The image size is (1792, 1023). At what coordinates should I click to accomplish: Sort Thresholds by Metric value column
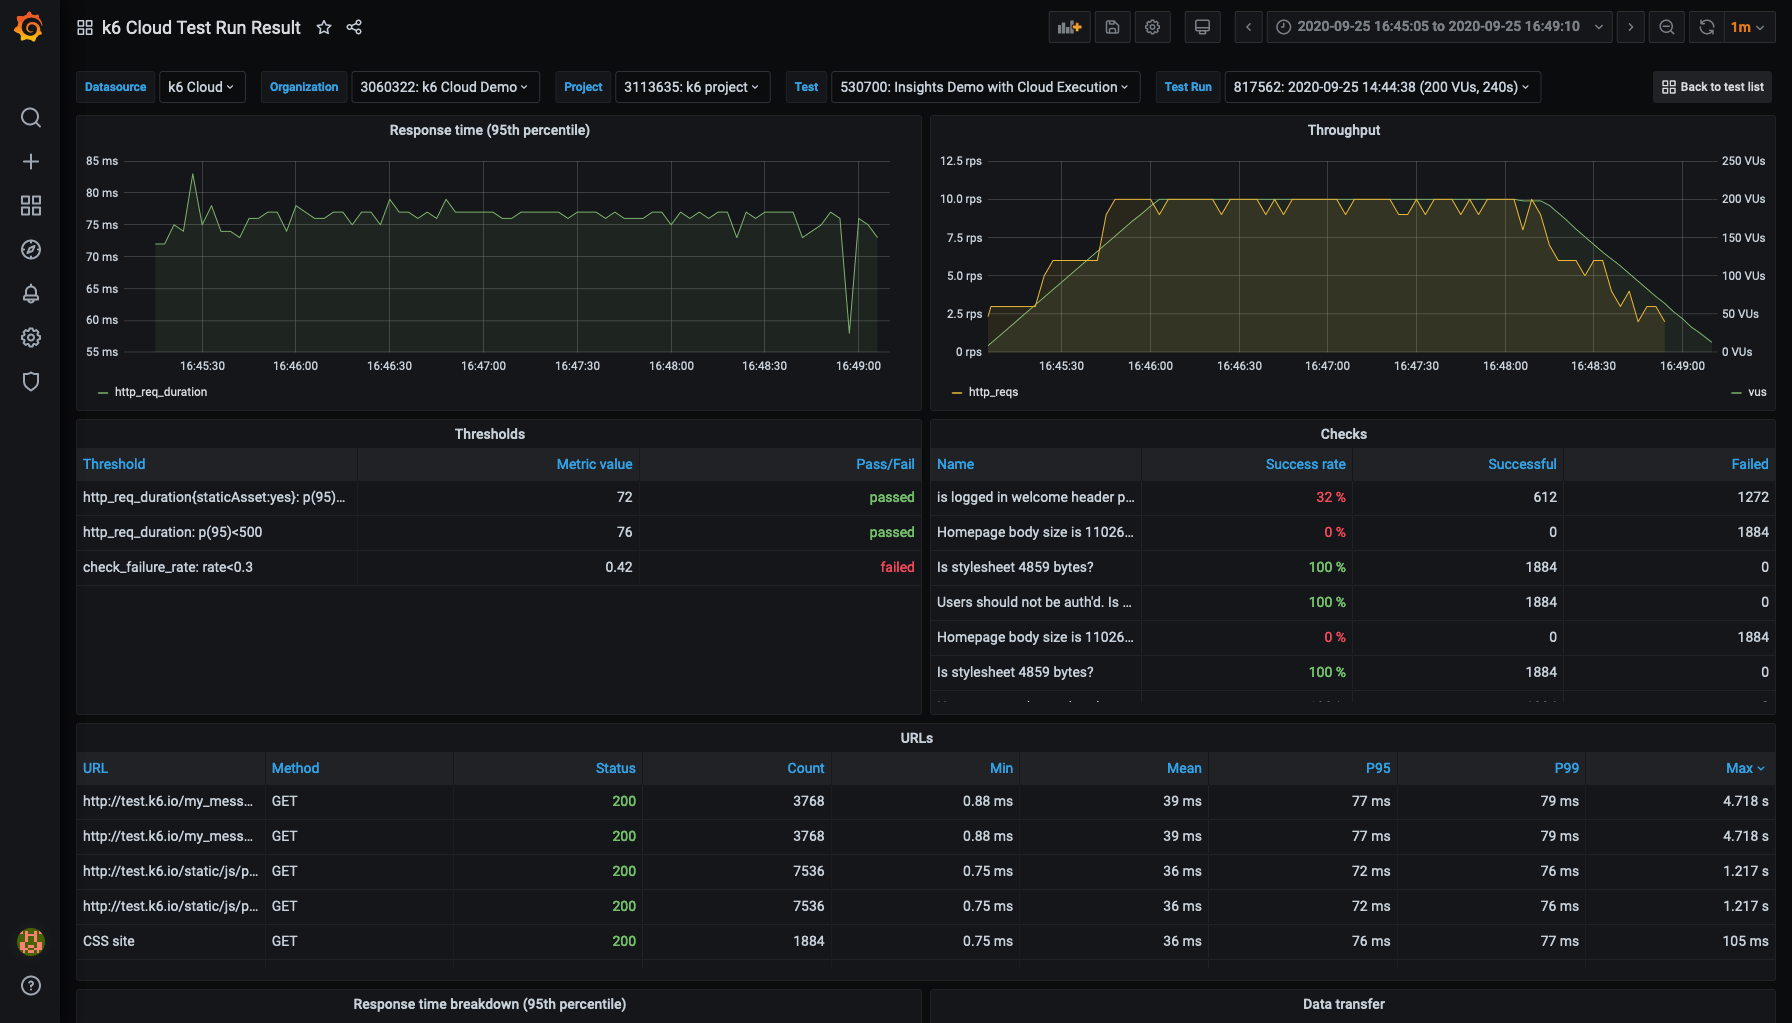tap(594, 464)
